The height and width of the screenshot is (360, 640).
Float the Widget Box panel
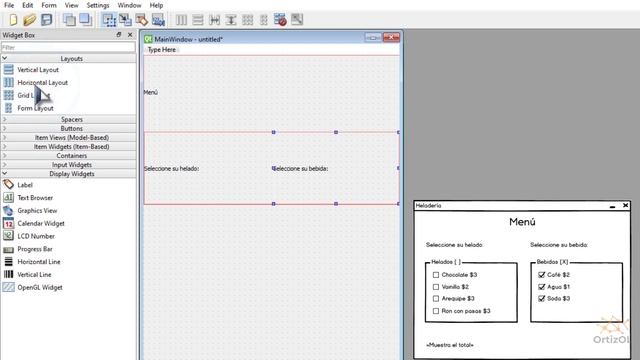[119, 35]
